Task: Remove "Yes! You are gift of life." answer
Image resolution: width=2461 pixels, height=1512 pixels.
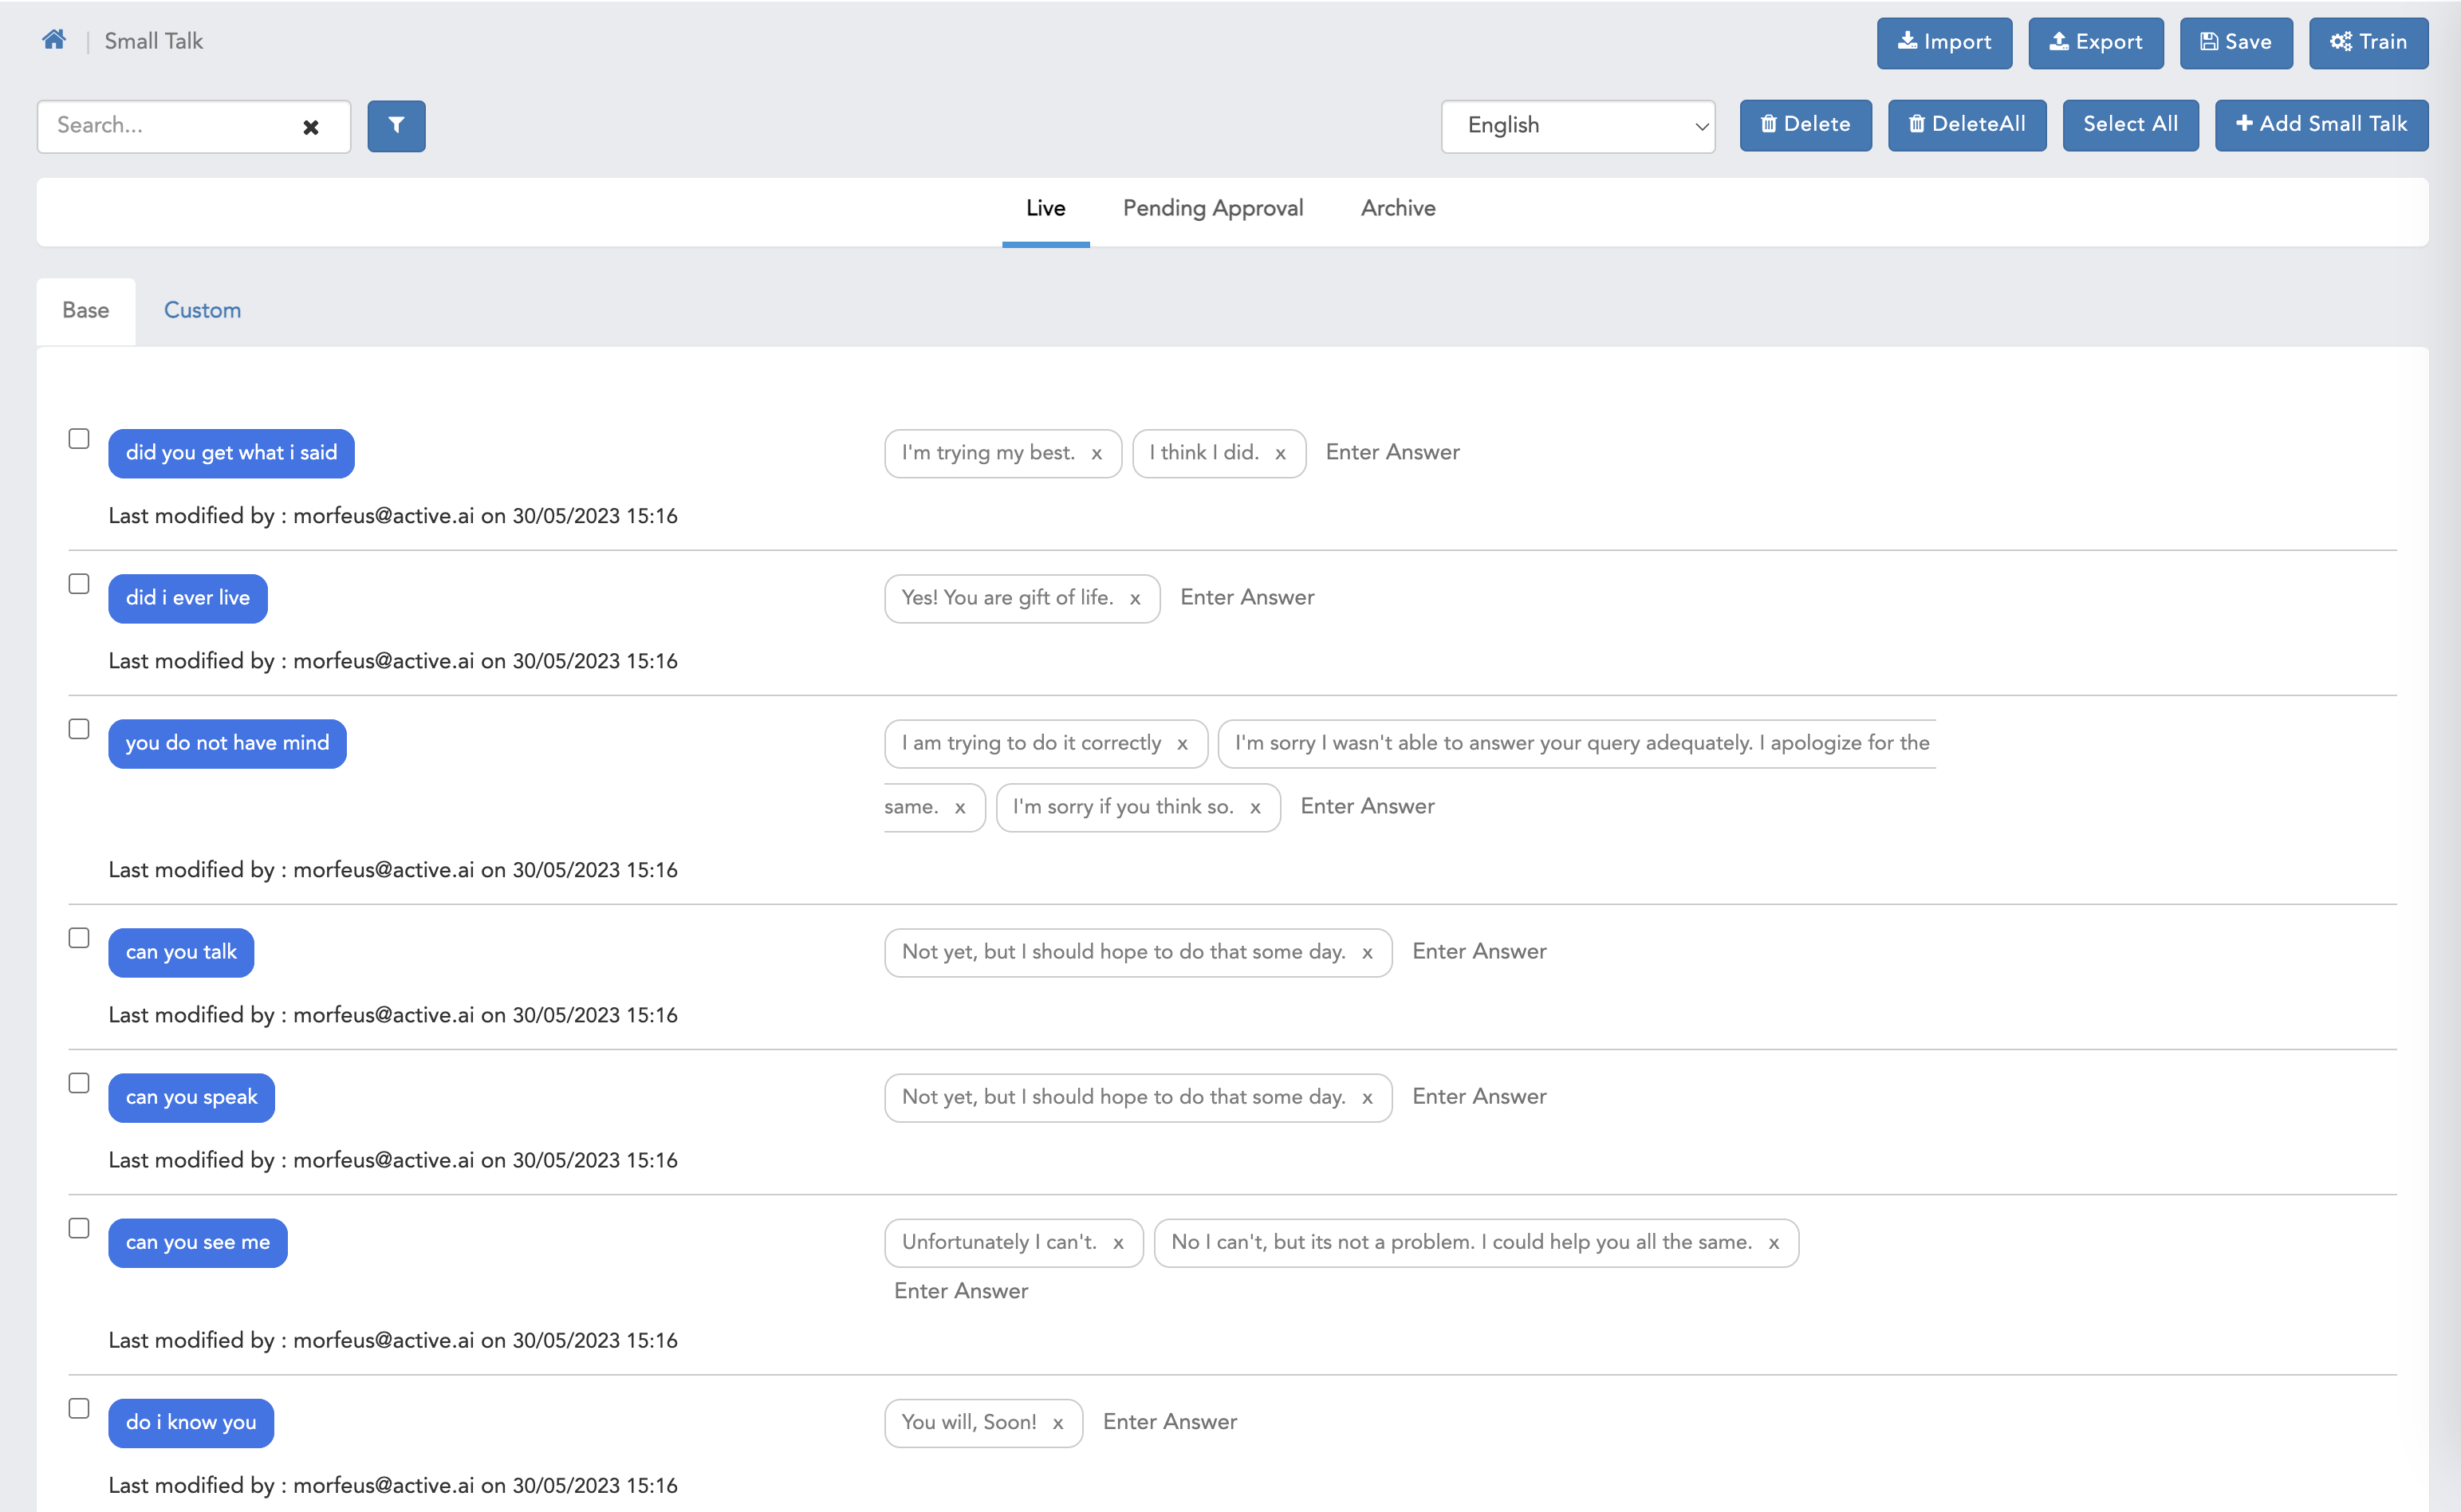Action: pyautogui.click(x=1135, y=599)
